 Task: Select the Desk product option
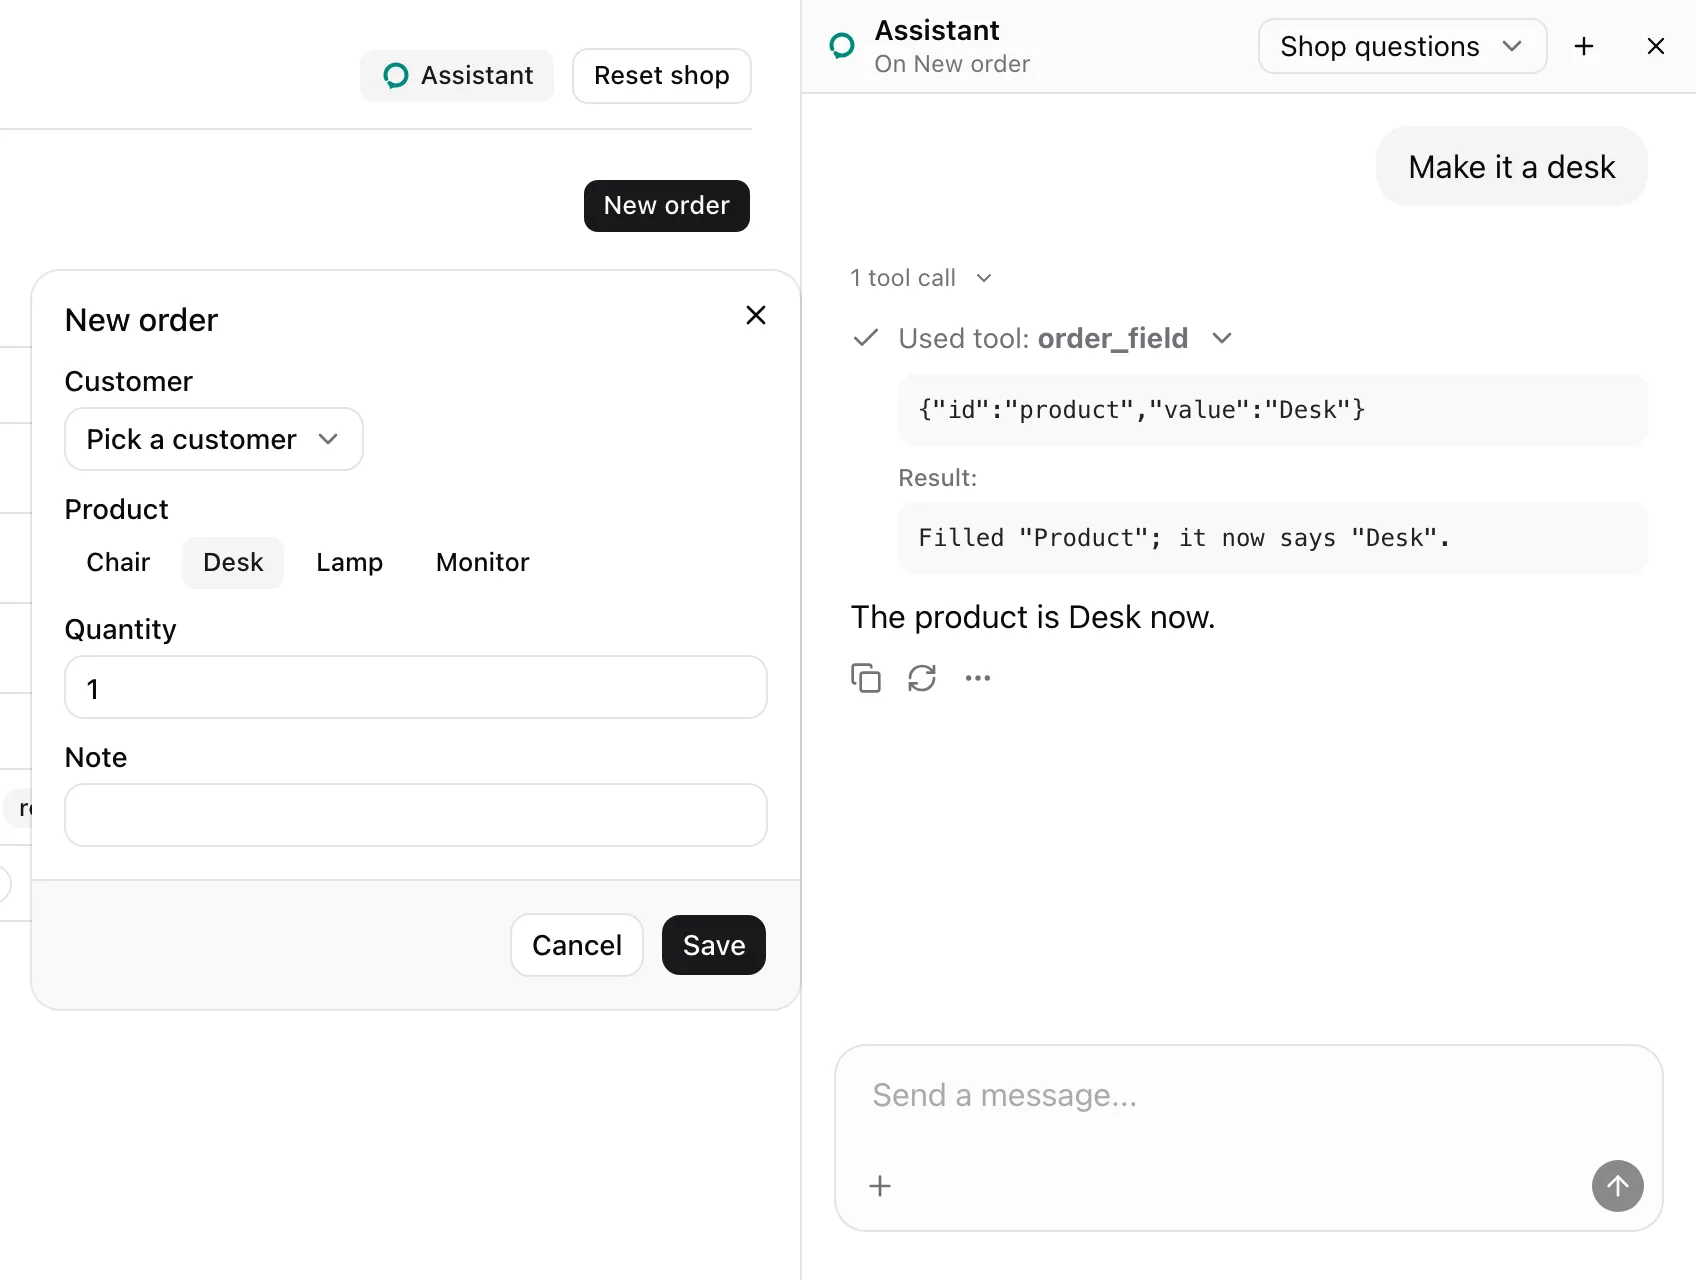tap(233, 563)
